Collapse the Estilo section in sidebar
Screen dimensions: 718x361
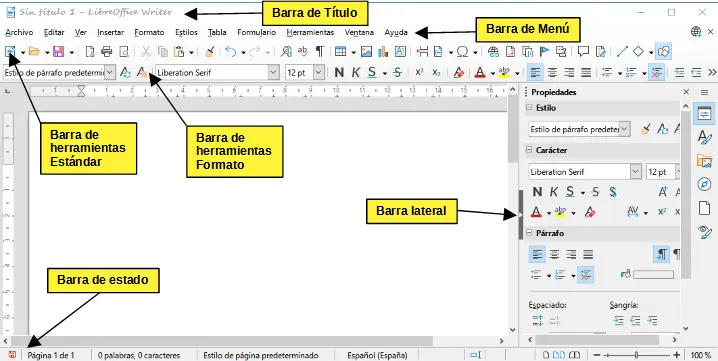(529, 108)
